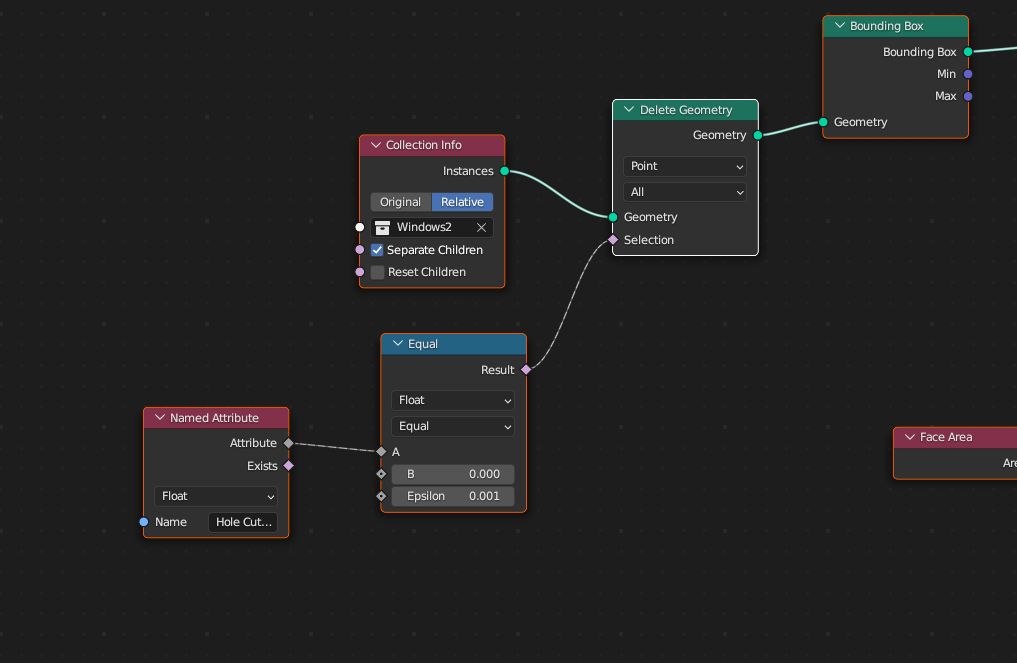Screen dimensions: 1017x663
Task: Click the Separate Children input socket
Action: tap(360, 250)
